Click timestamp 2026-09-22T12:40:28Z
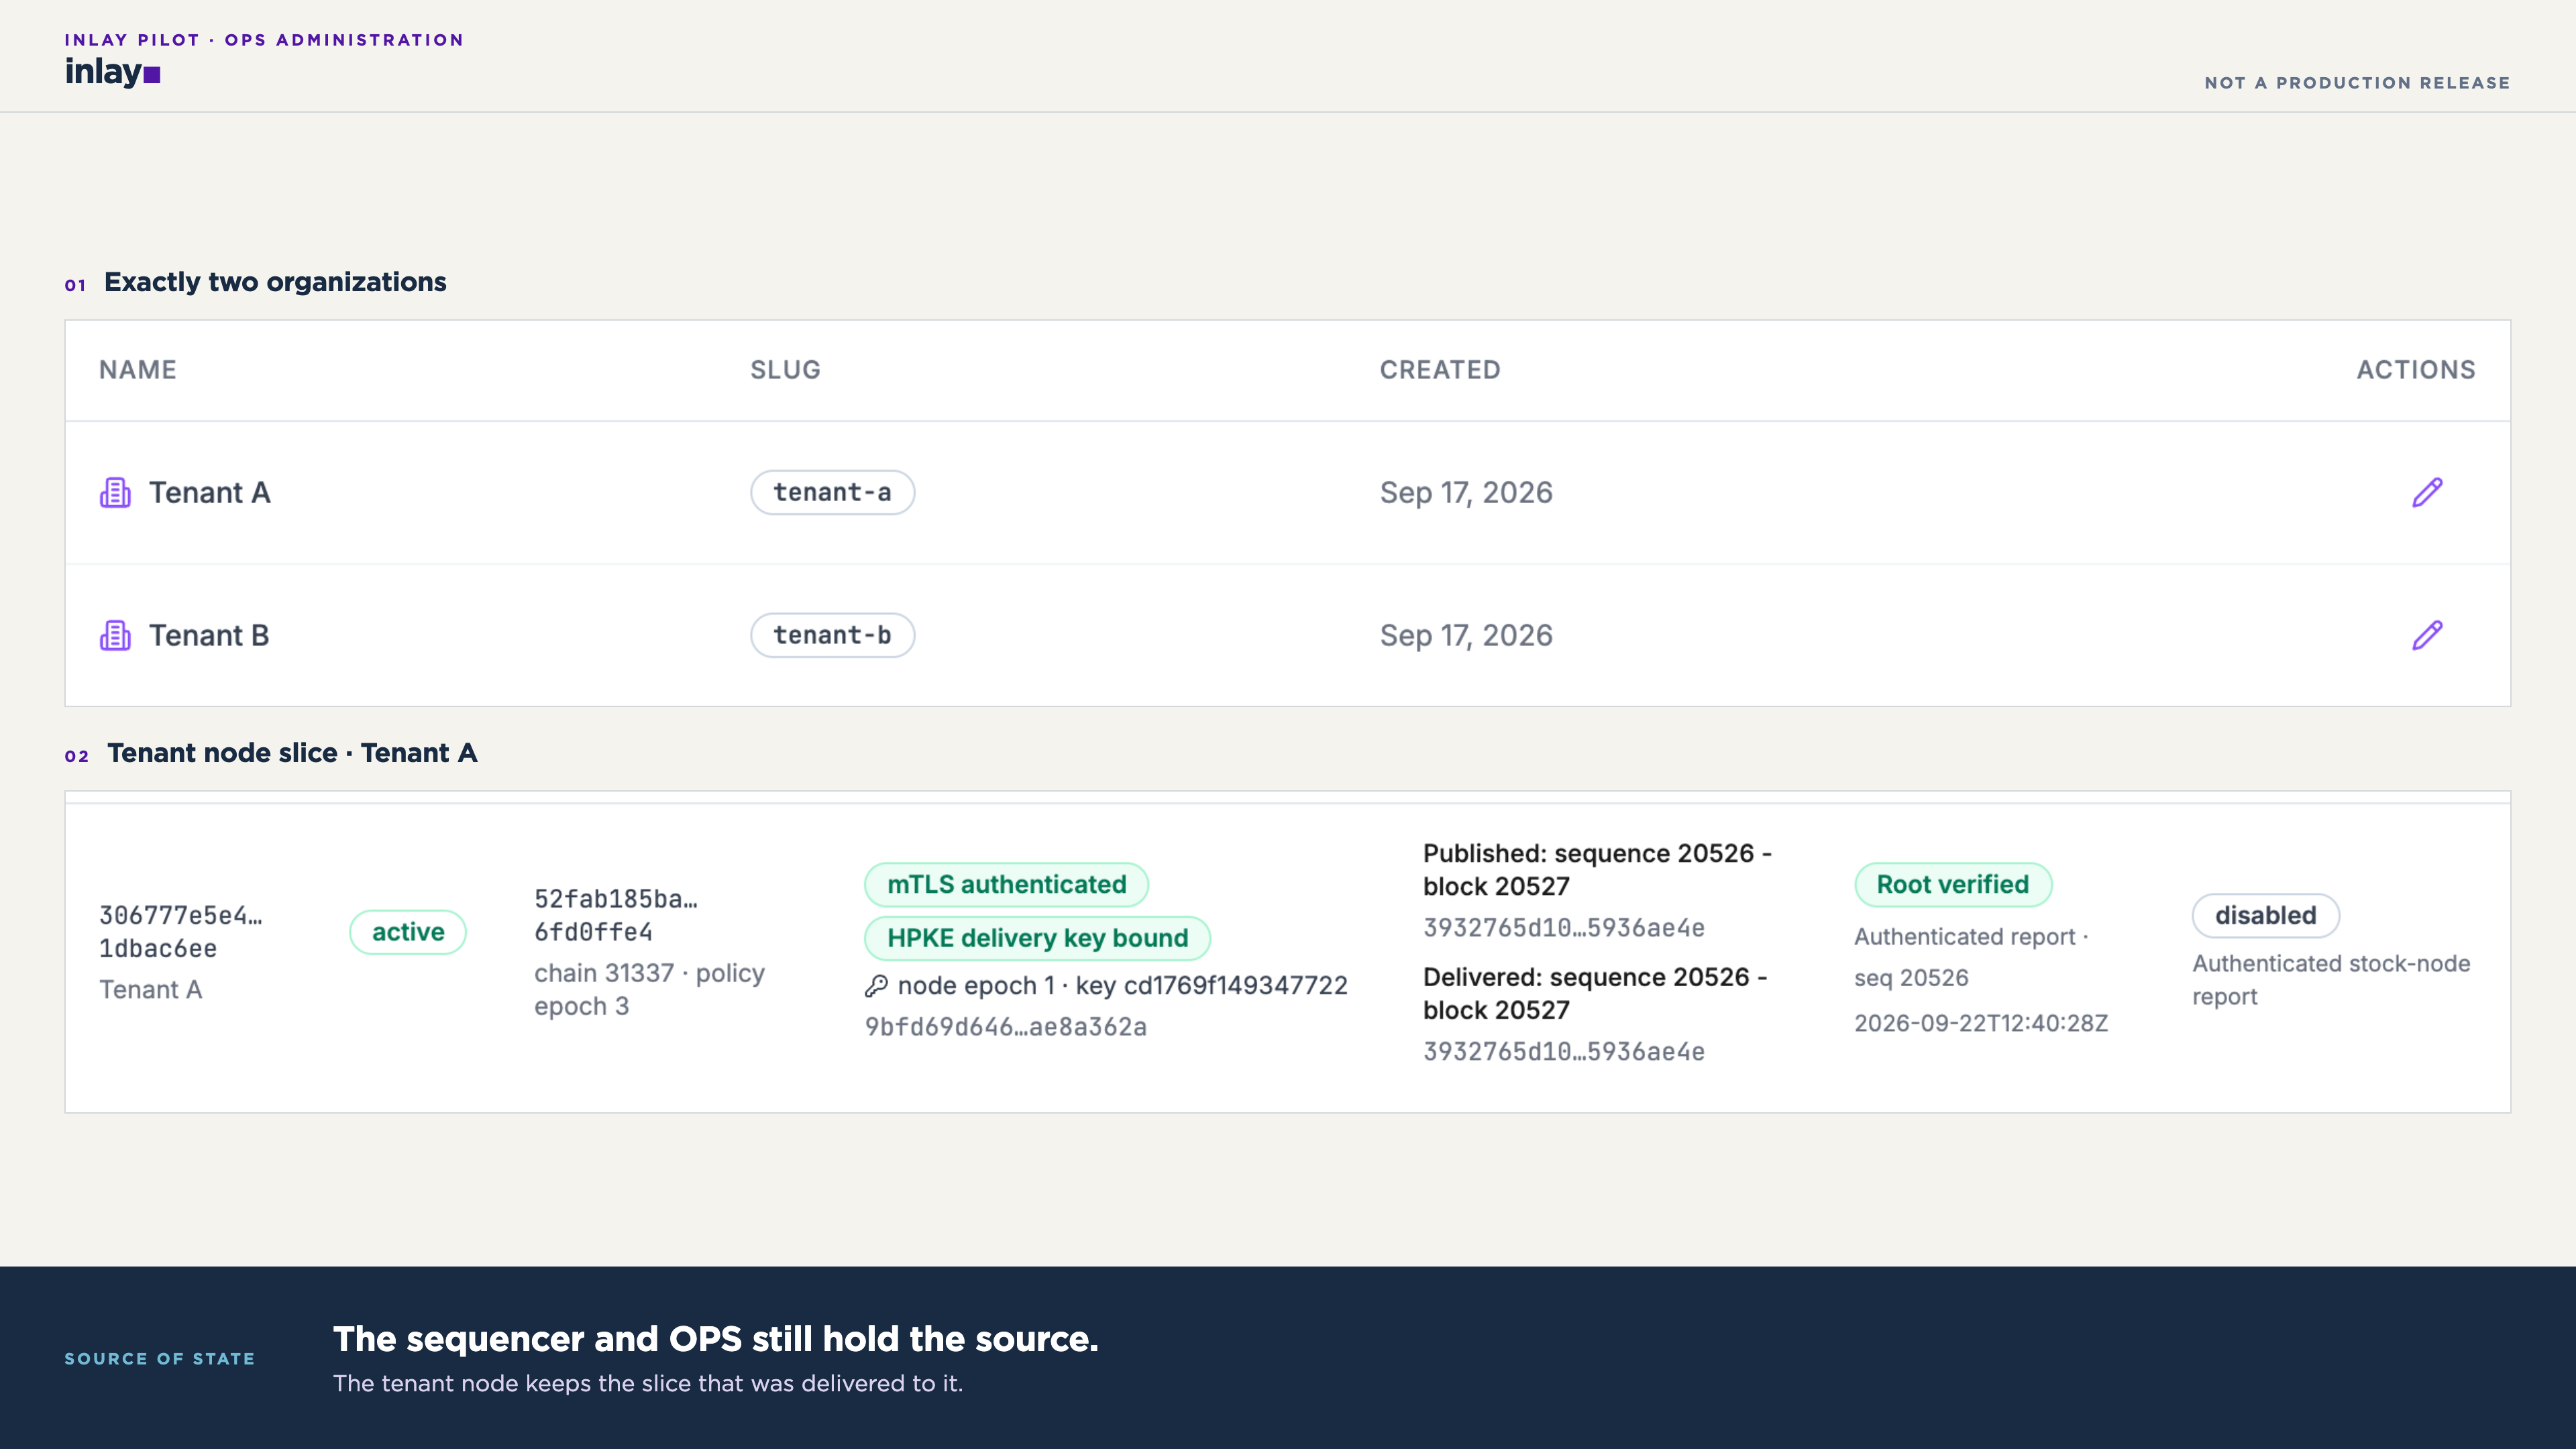The width and height of the screenshot is (2576, 1449). (1981, 1024)
